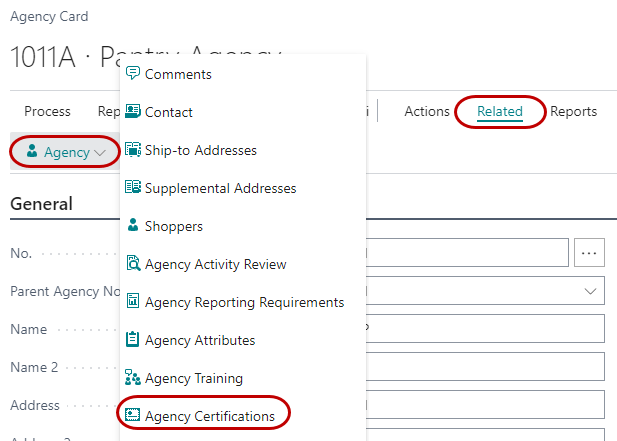Click the Contact card icon
This screenshot has height=441, width=617.
132,112
